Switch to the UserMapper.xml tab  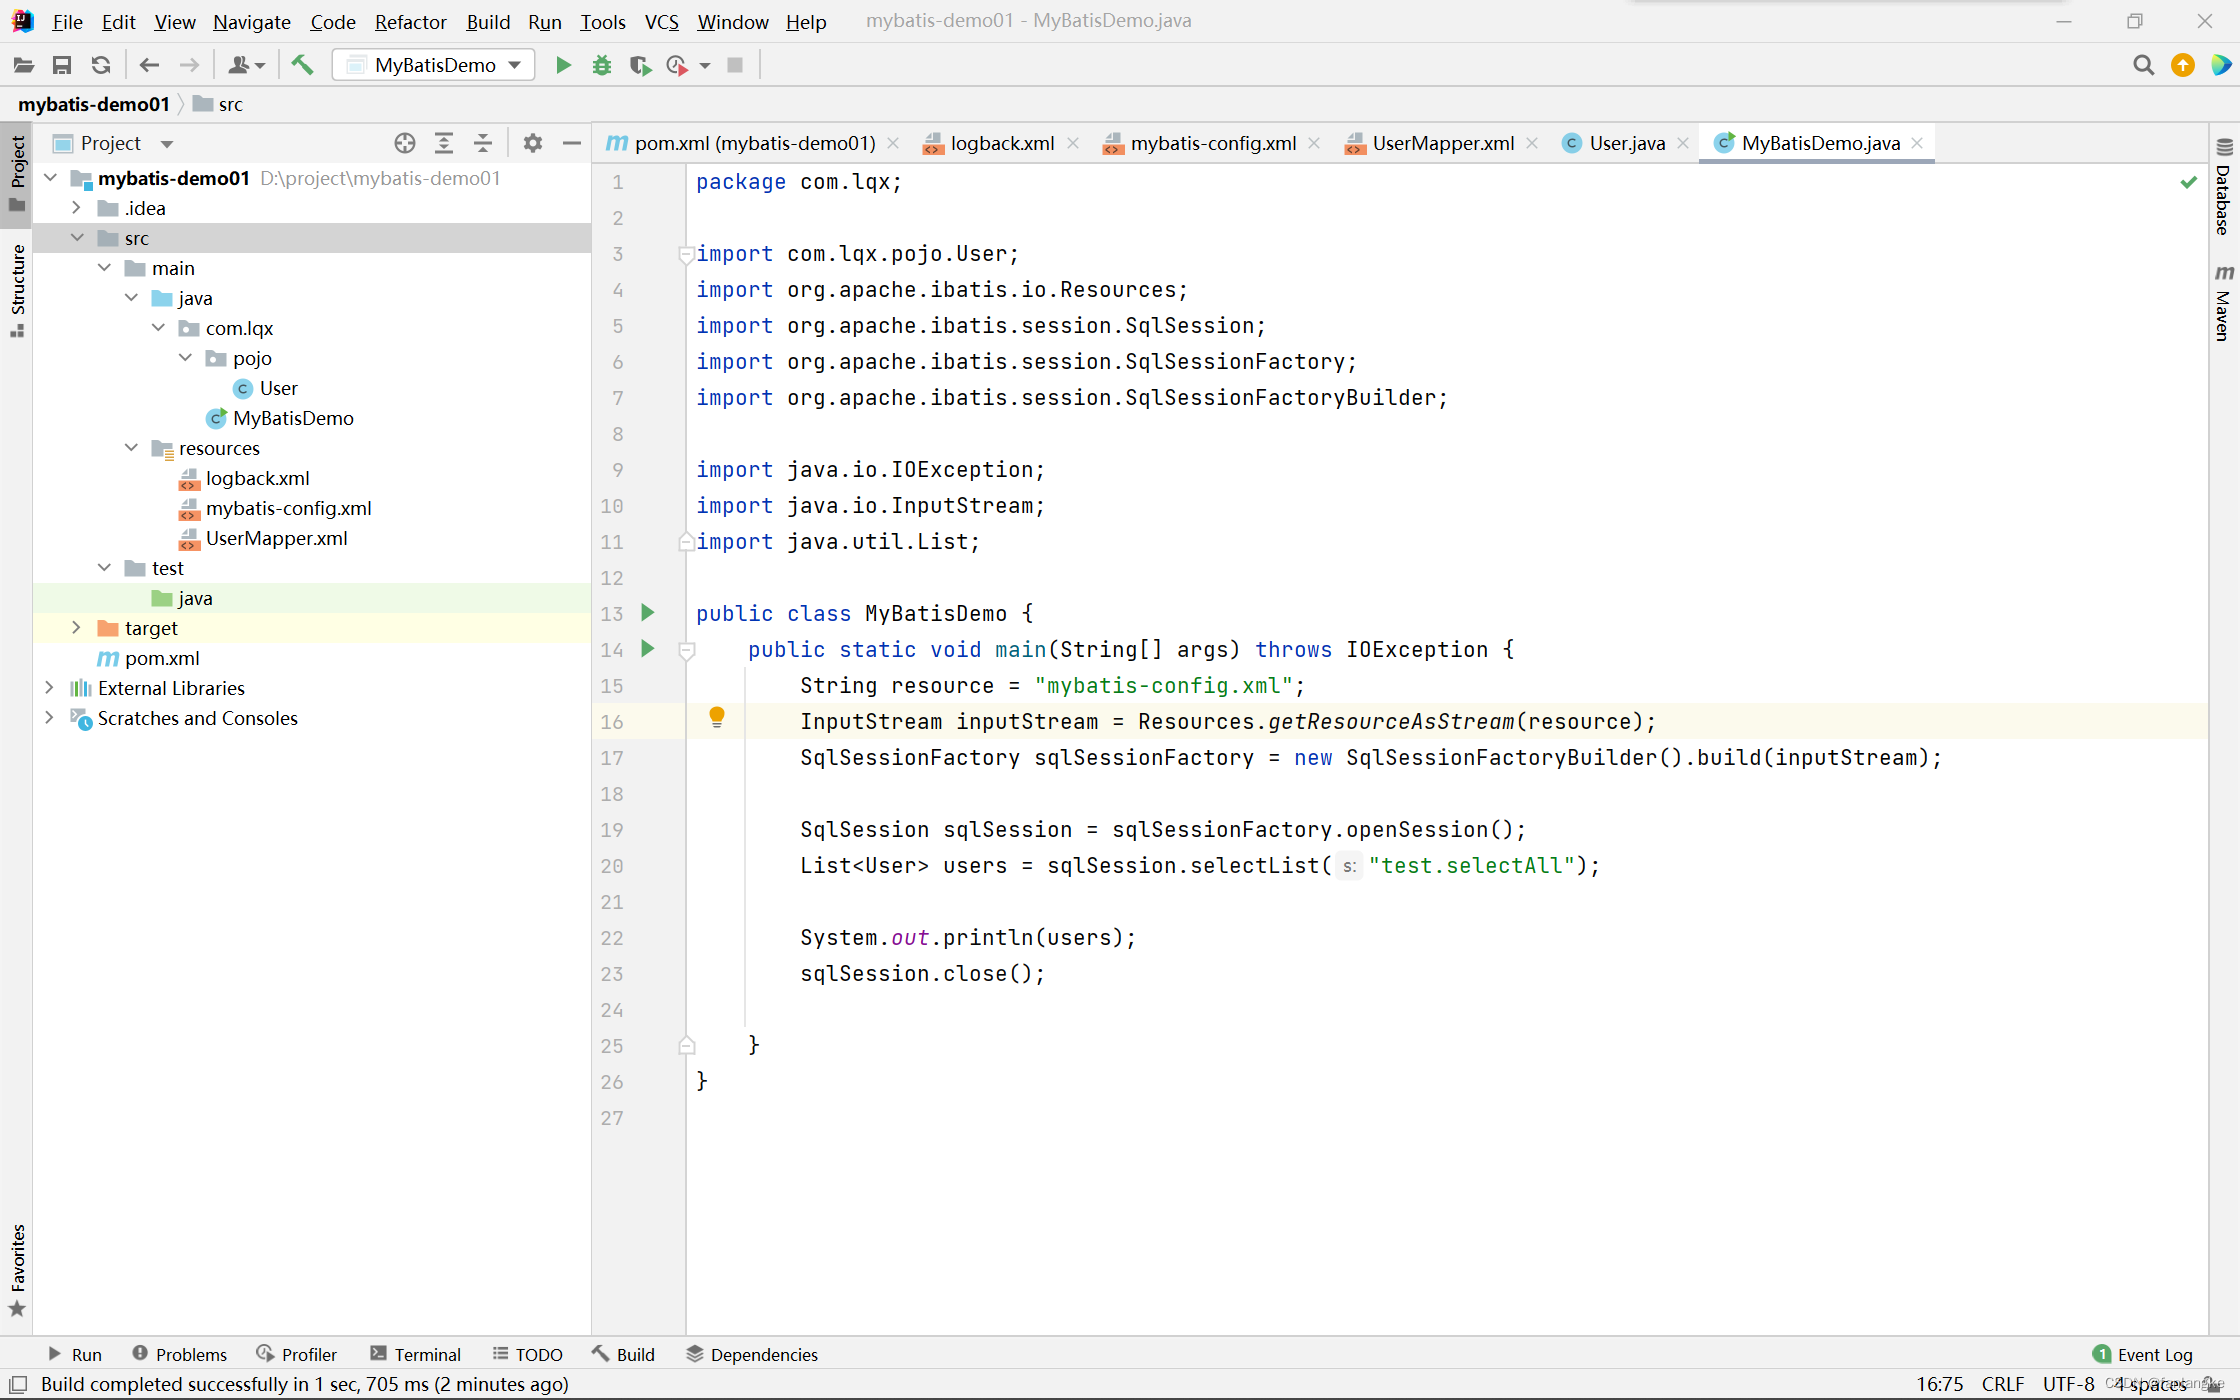tap(1442, 143)
